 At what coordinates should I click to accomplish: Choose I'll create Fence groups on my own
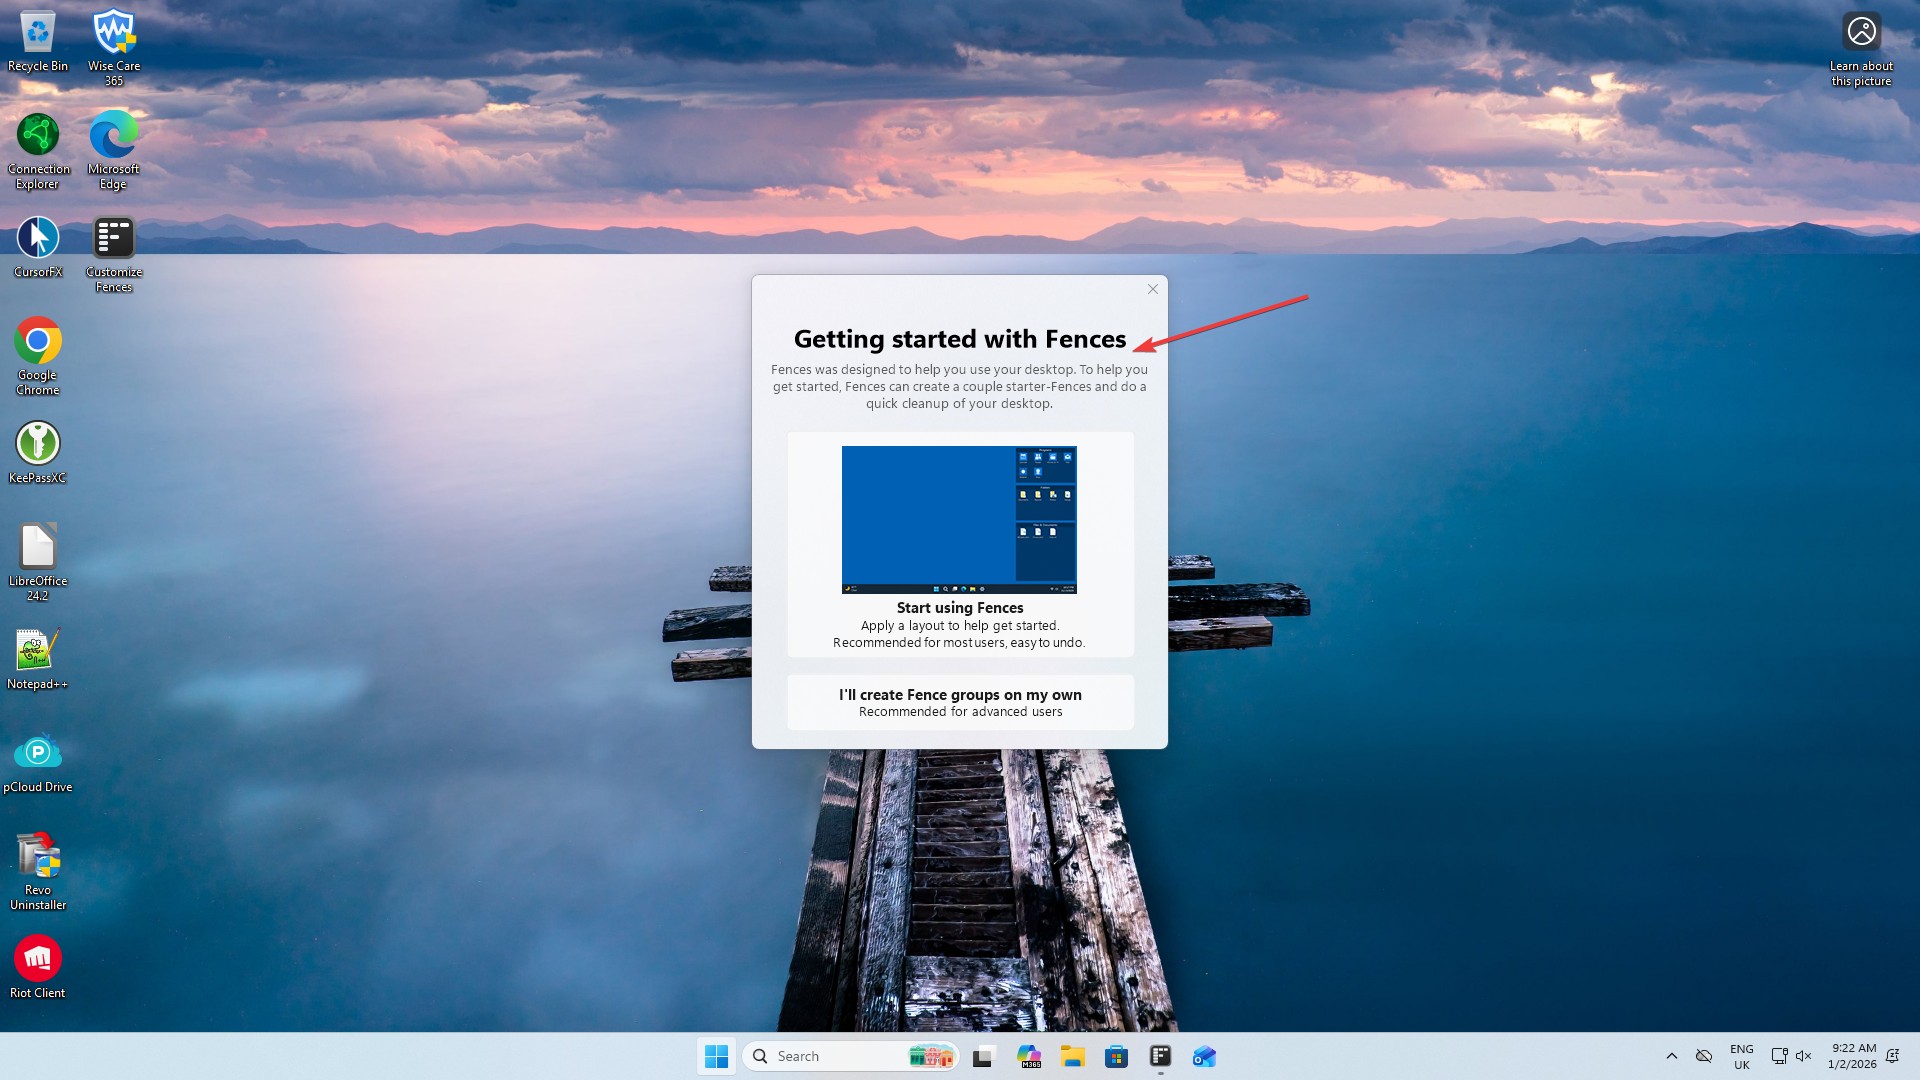coord(959,701)
